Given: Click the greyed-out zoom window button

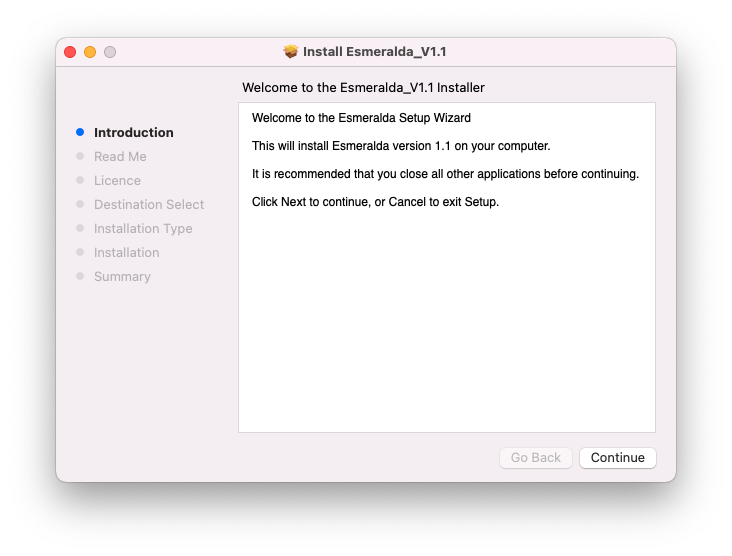Looking at the screenshot, I should pyautogui.click(x=110, y=52).
